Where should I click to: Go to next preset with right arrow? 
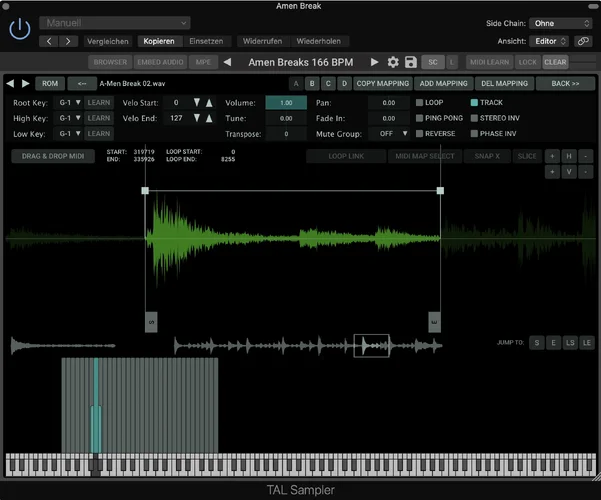[x=375, y=62]
